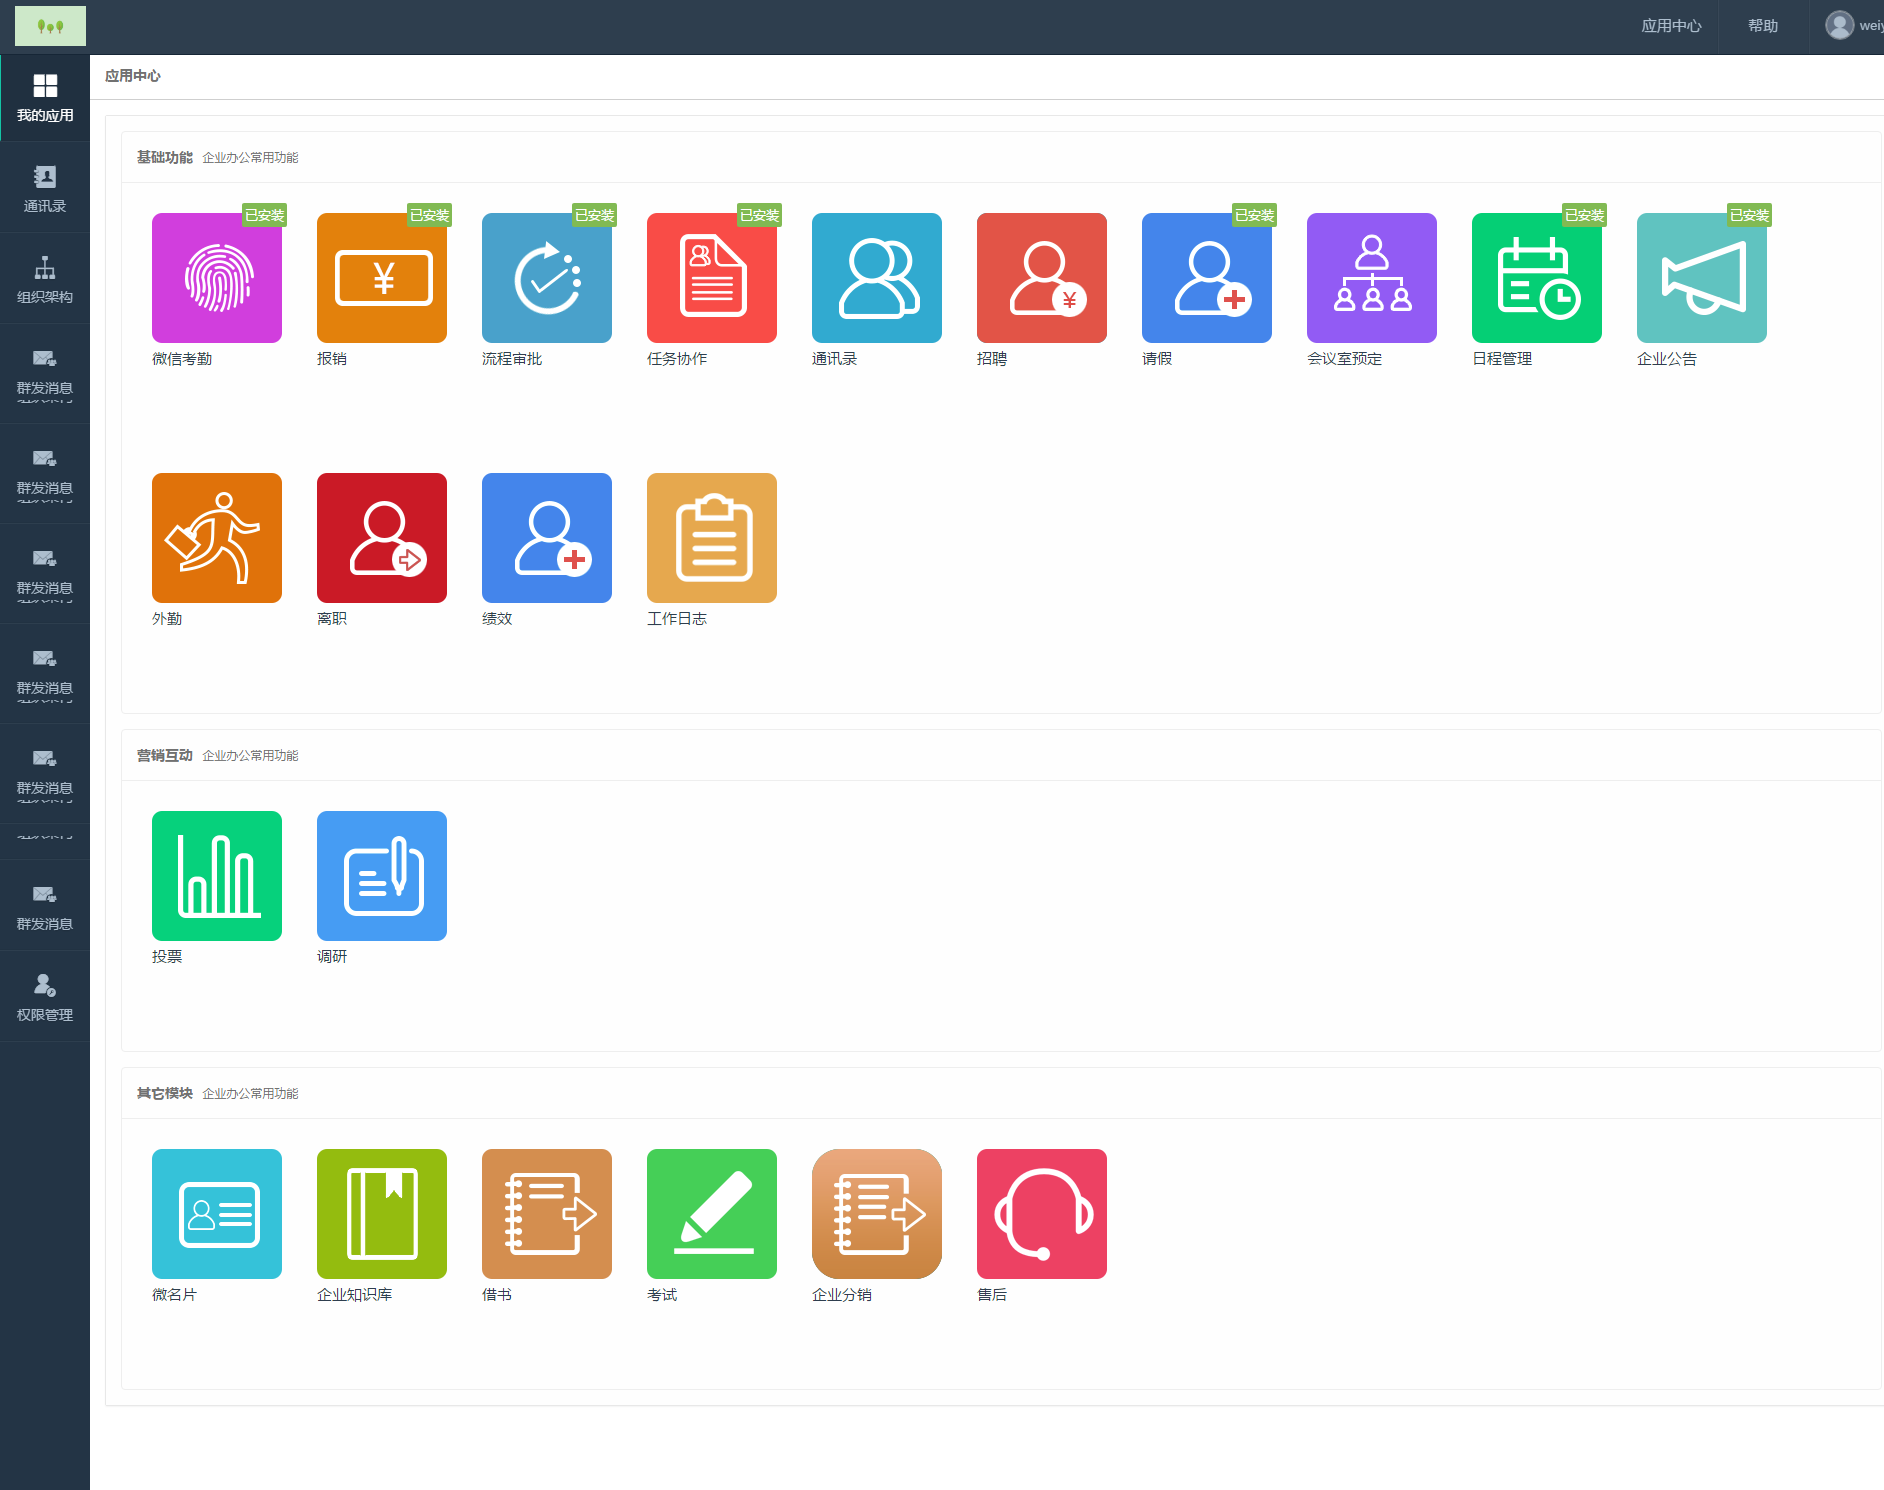Open the 工作日志 clipboard app
This screenshot has height=1490, width=1884.
(x=712, y=538)
